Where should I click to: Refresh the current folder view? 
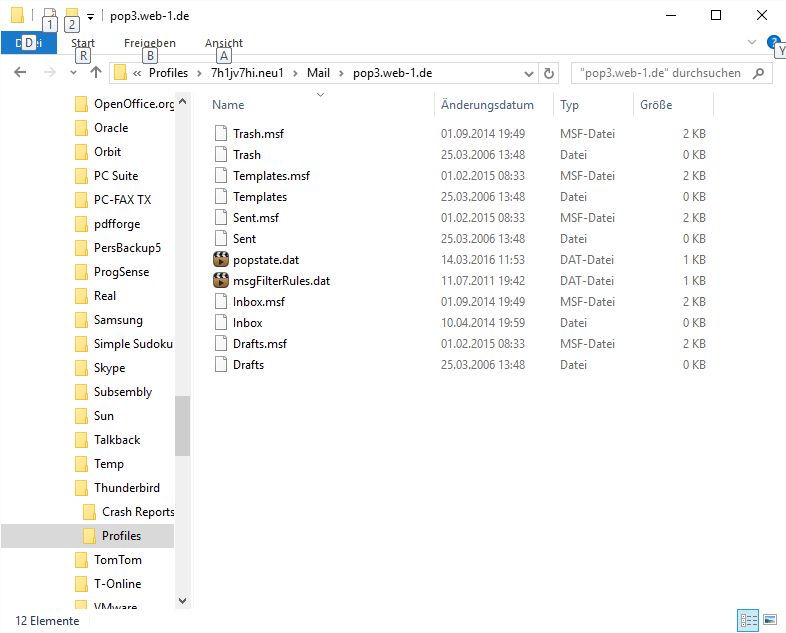[548, 73]
